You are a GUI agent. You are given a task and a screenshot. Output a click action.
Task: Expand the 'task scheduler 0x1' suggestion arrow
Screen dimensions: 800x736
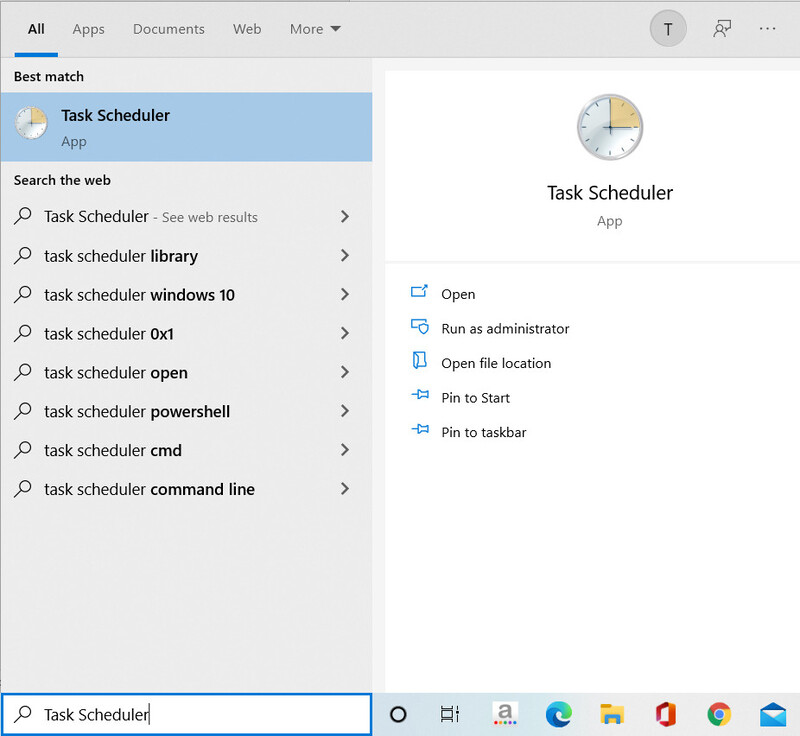point(345,334)
